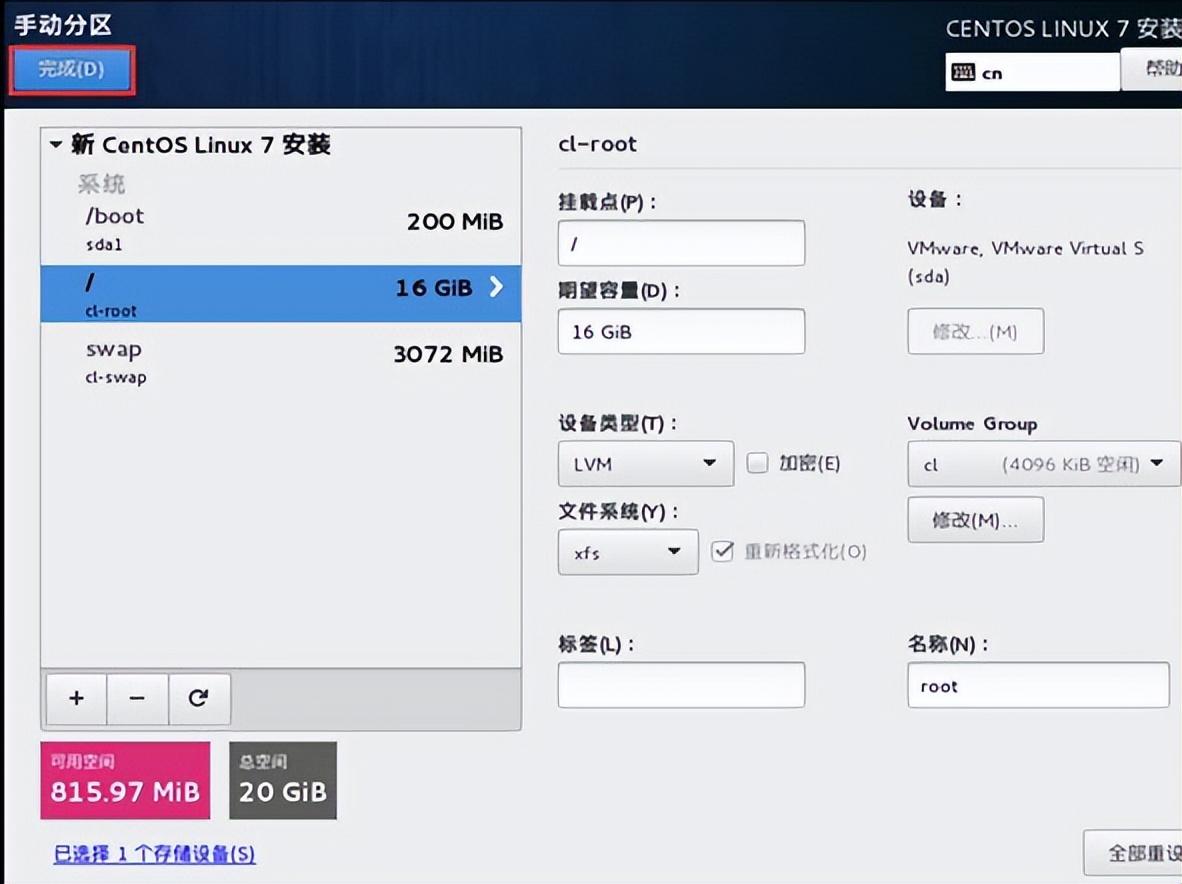Click the minus icon to remove the partition
The image size is (1182, 884).
coord(137,698)
